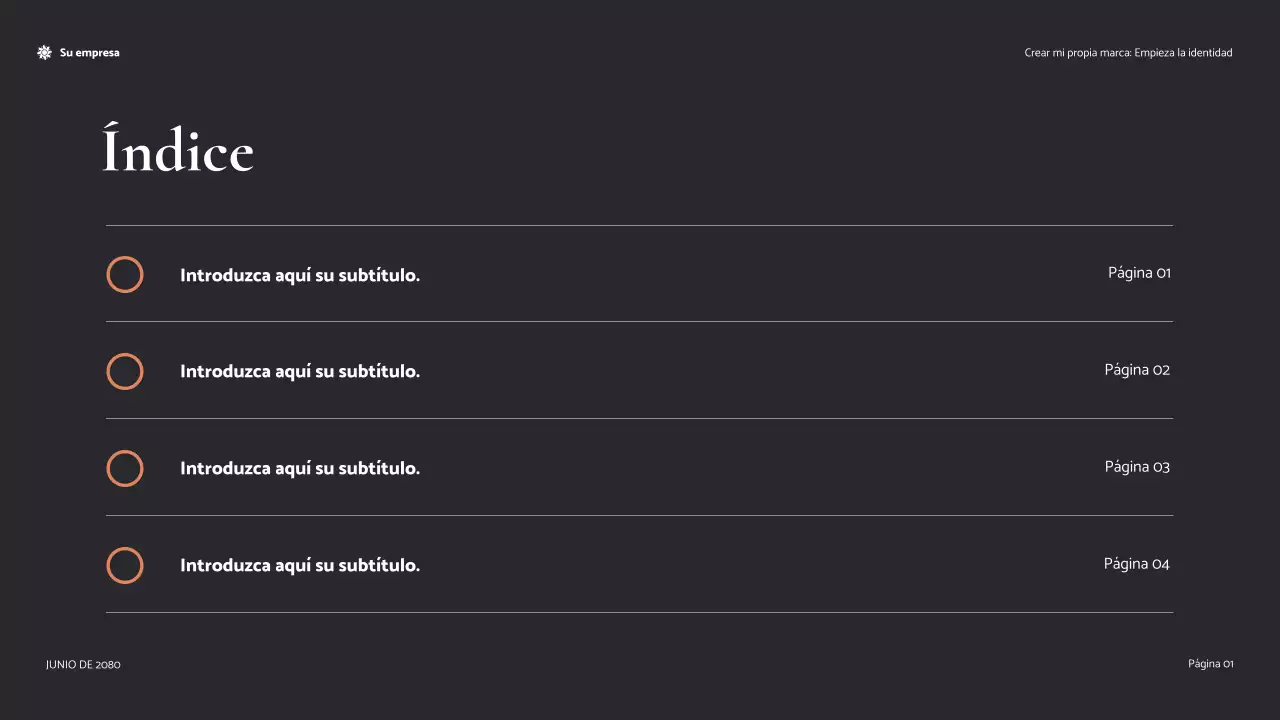Open the "Página 03" index link
1280x720 pixels.
(1137, 467)
